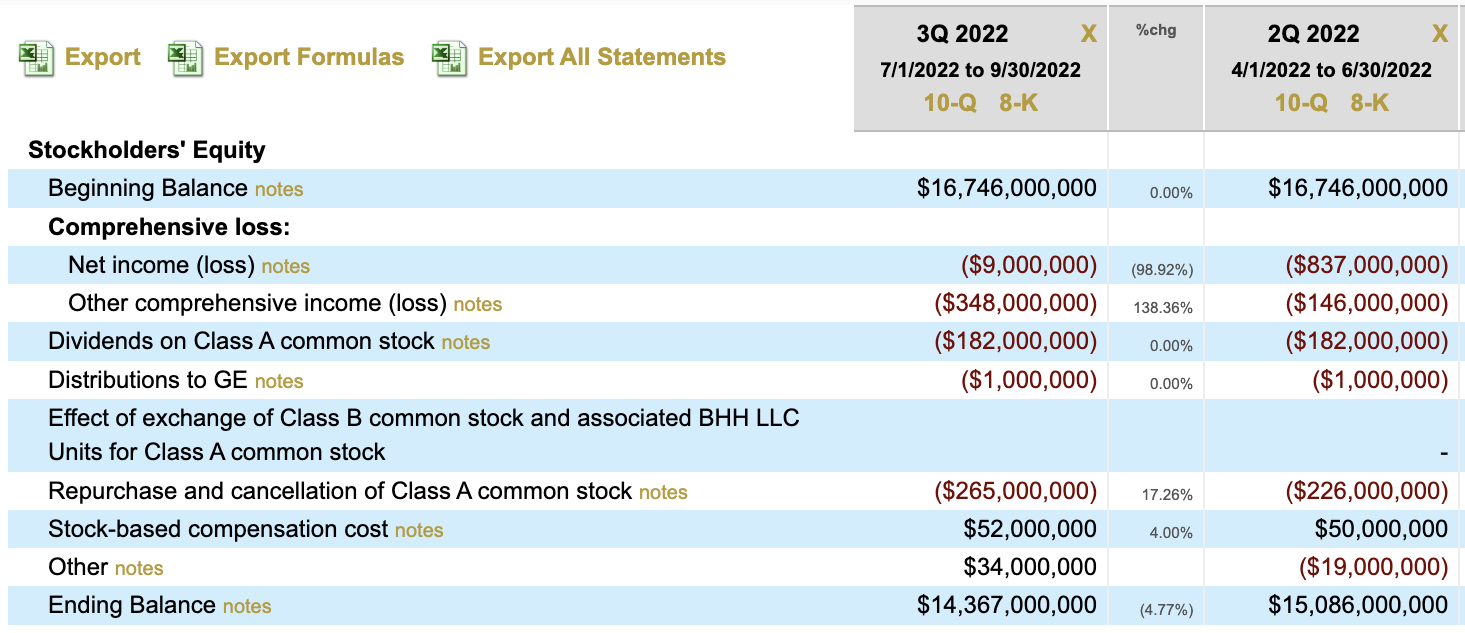View notes for Stock-based compensation cost
1465x633 pixels.
click(x=419, y=530)
